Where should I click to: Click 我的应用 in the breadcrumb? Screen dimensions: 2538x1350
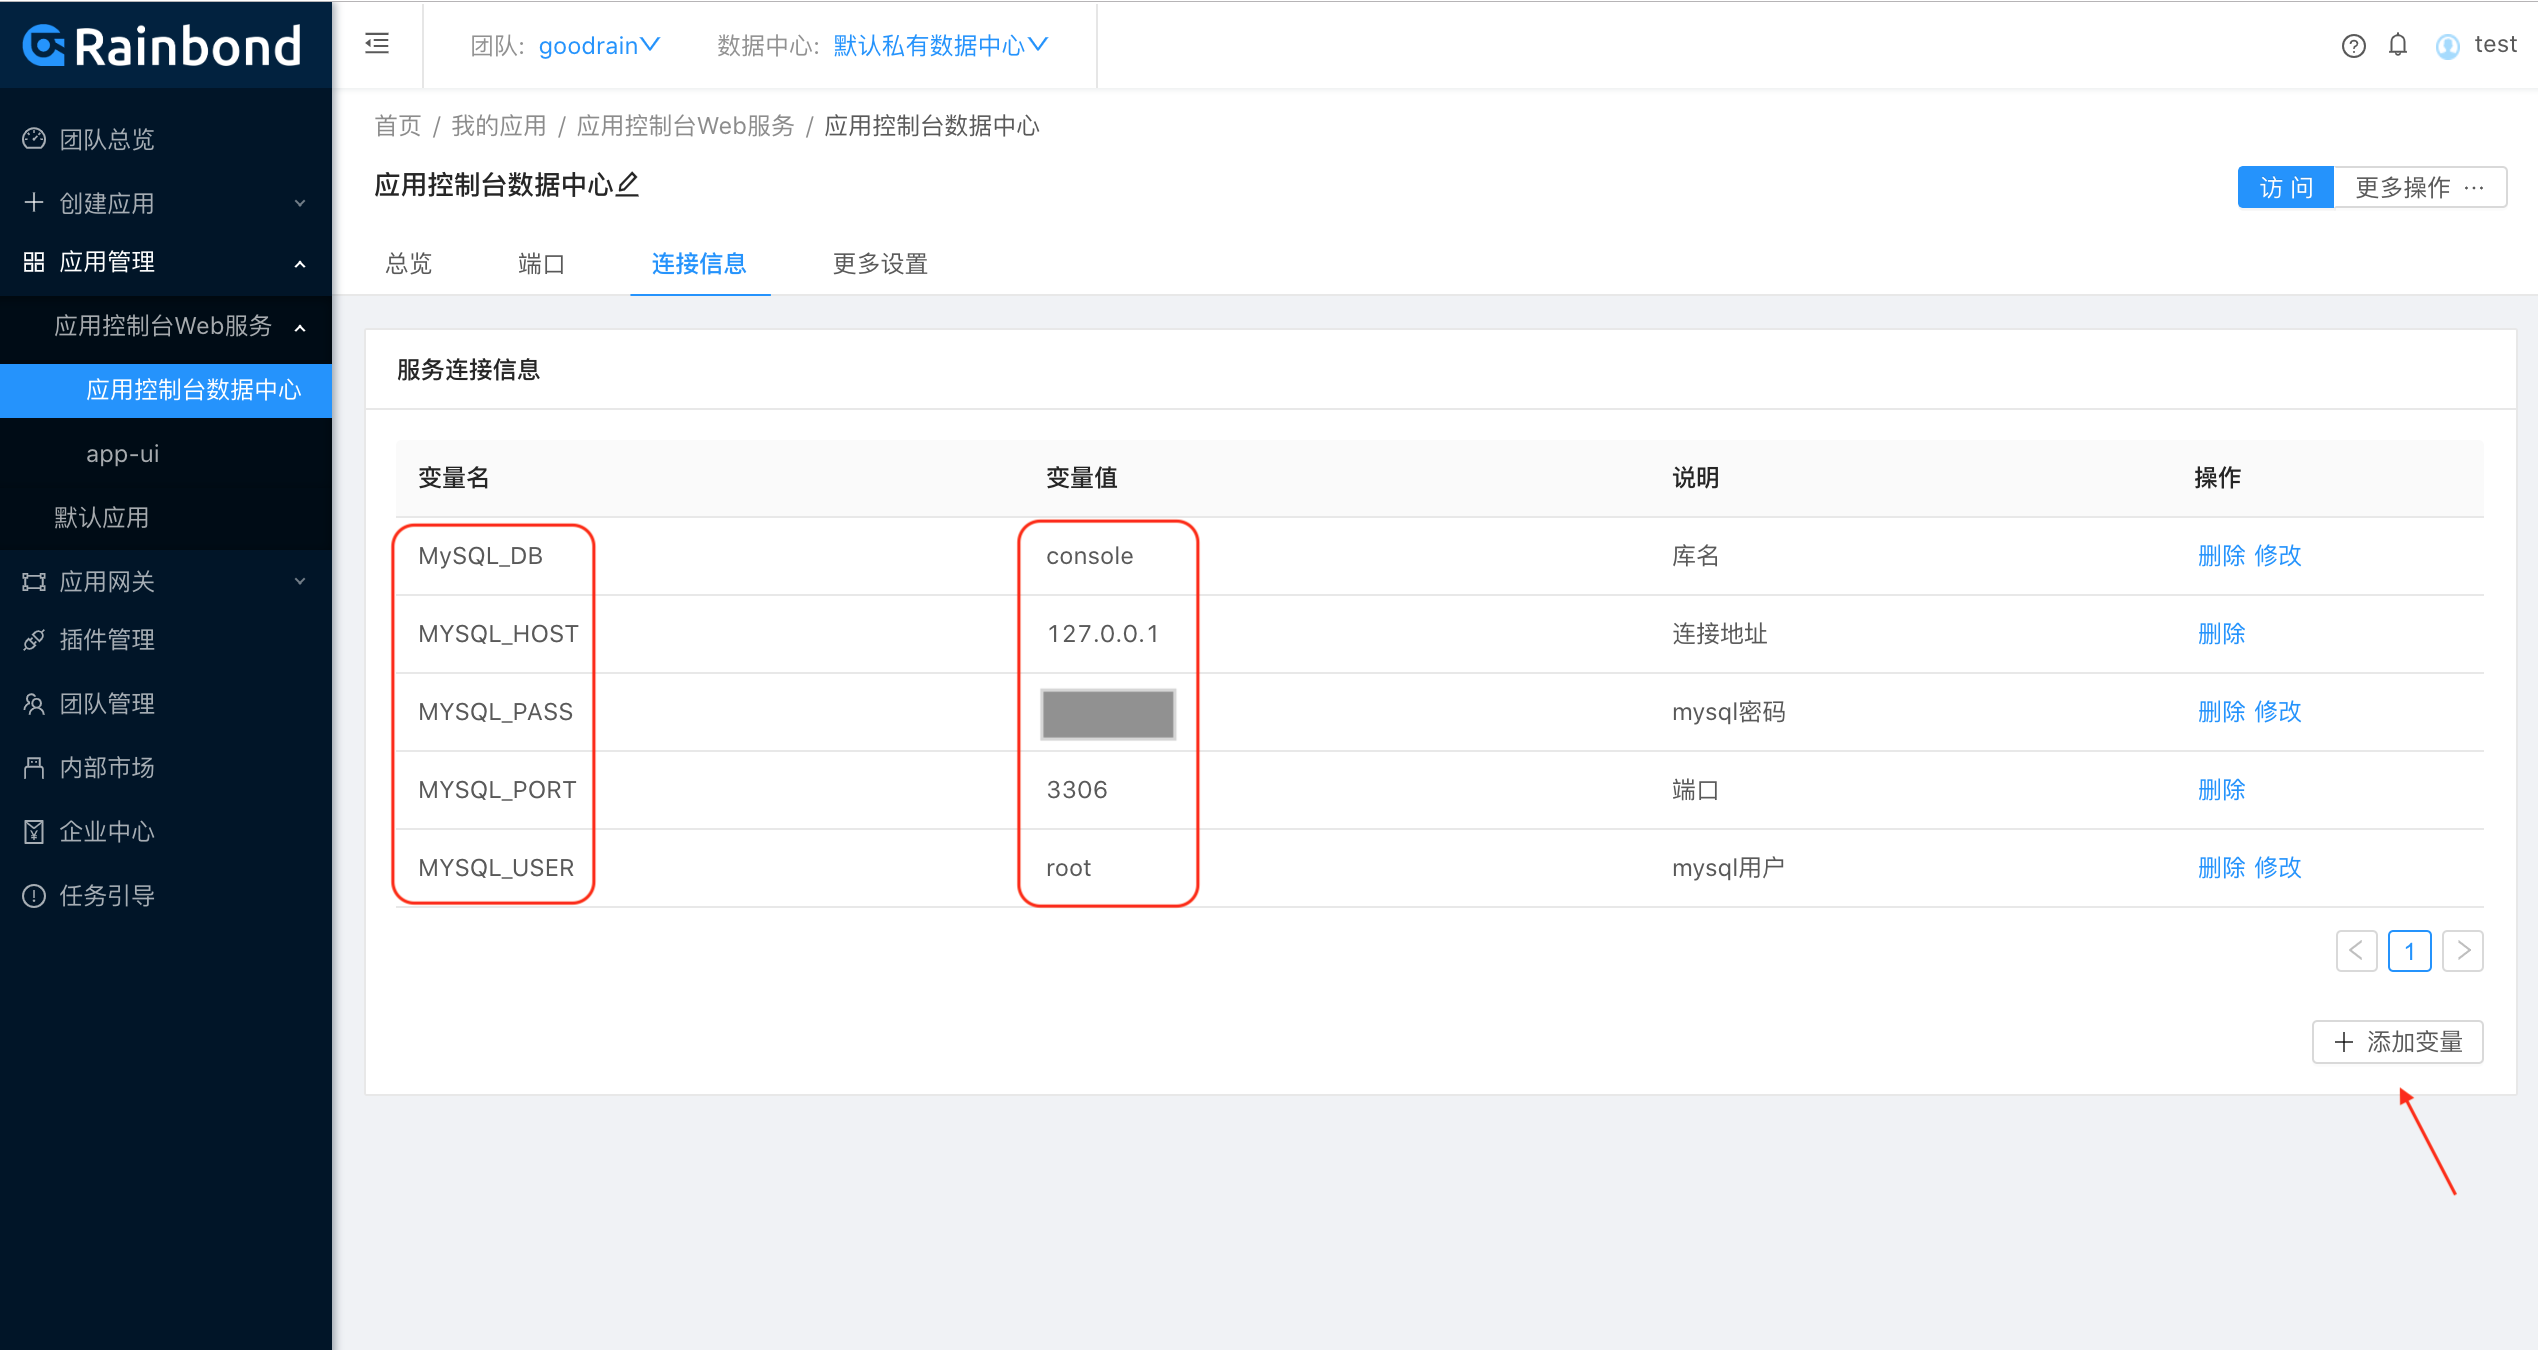click(499, 125)
